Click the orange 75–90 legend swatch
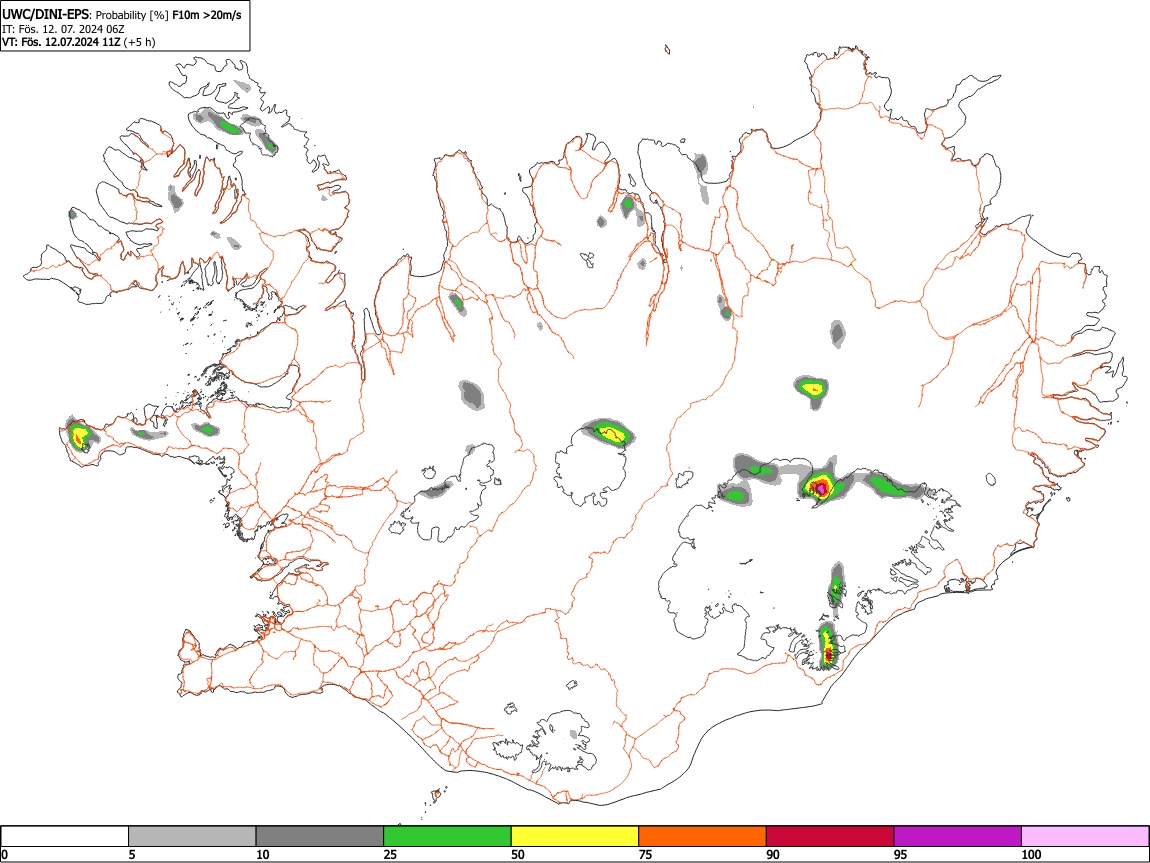The width and height of the screenshot is (1150, 863). 703,837
